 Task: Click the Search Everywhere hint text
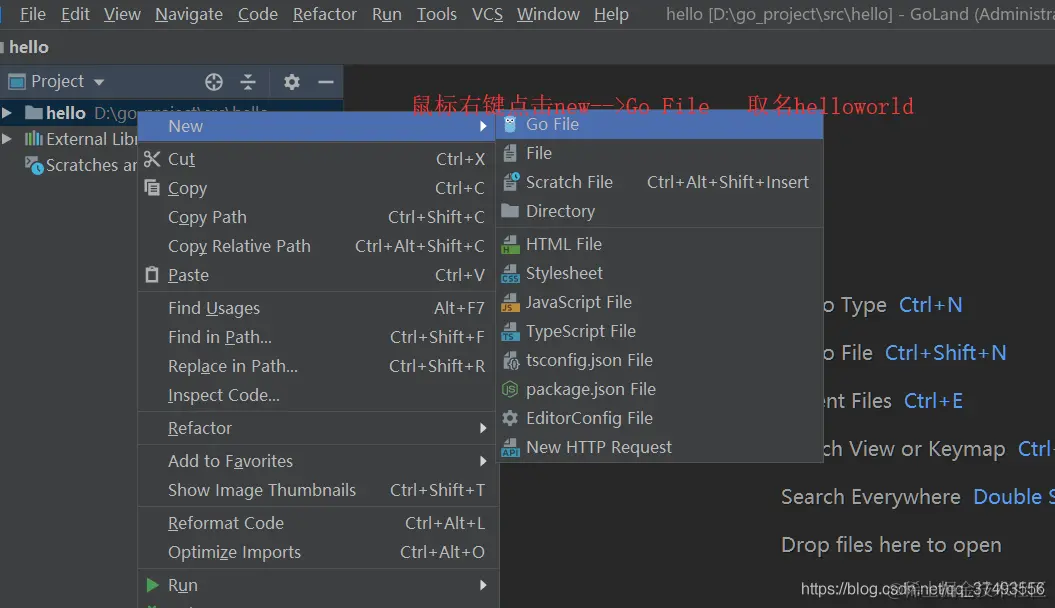tap(871, 497)
